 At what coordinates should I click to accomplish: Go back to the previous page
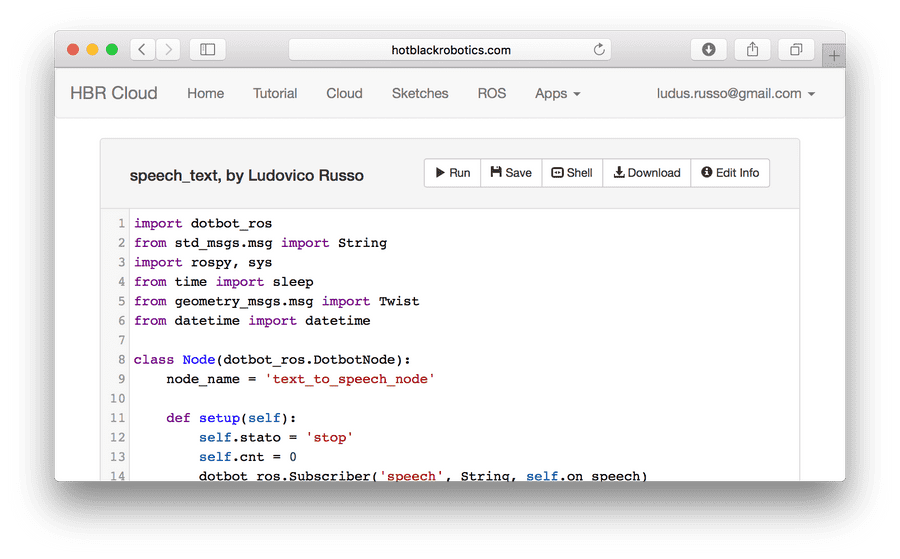[x=143, y=49]
